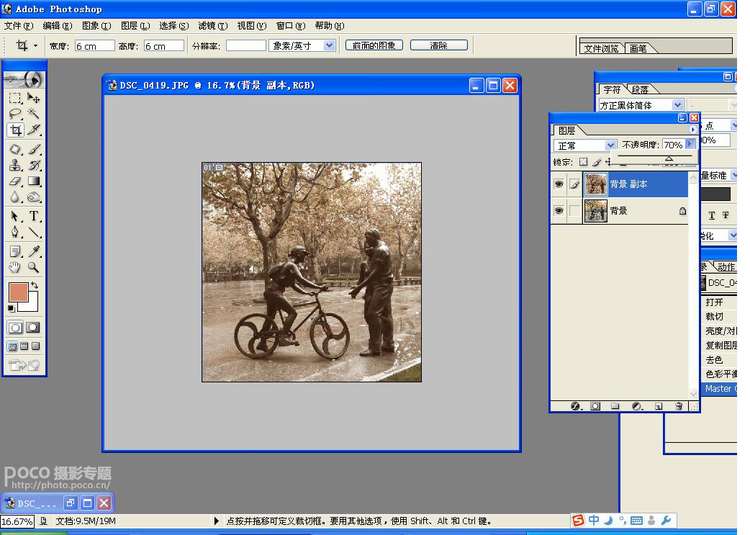Select the Lasso tool

(15, 114)
